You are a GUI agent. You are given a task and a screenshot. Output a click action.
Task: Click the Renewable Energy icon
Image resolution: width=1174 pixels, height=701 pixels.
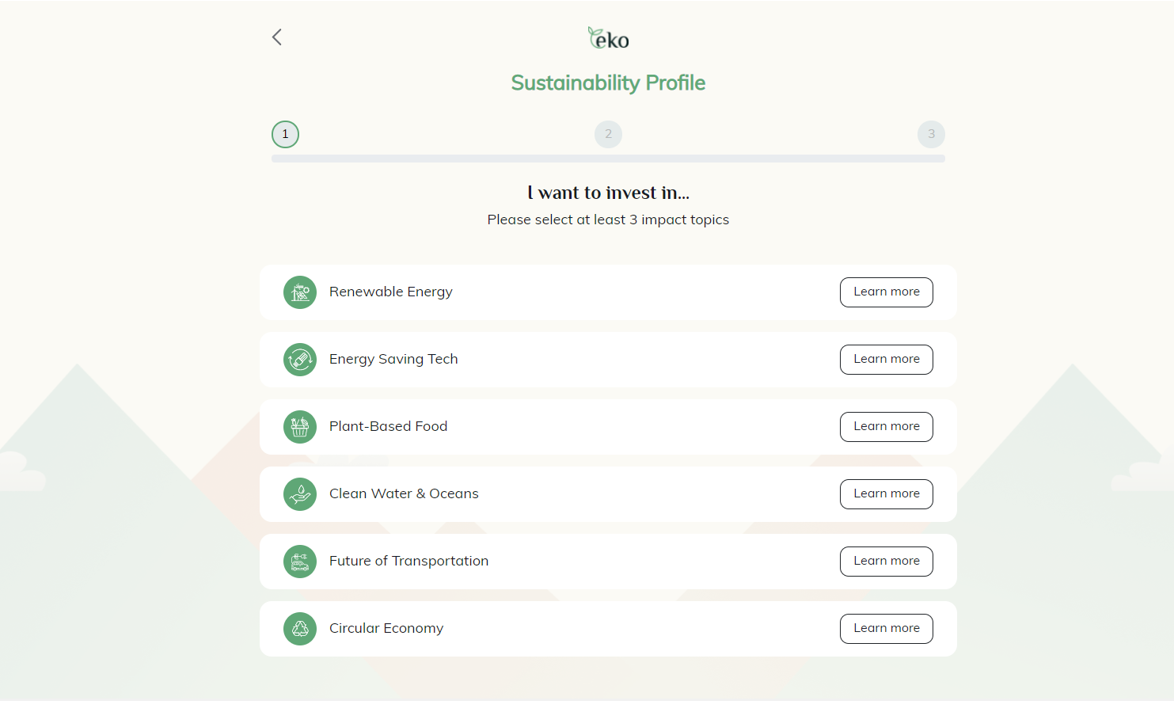coord(300,292)
